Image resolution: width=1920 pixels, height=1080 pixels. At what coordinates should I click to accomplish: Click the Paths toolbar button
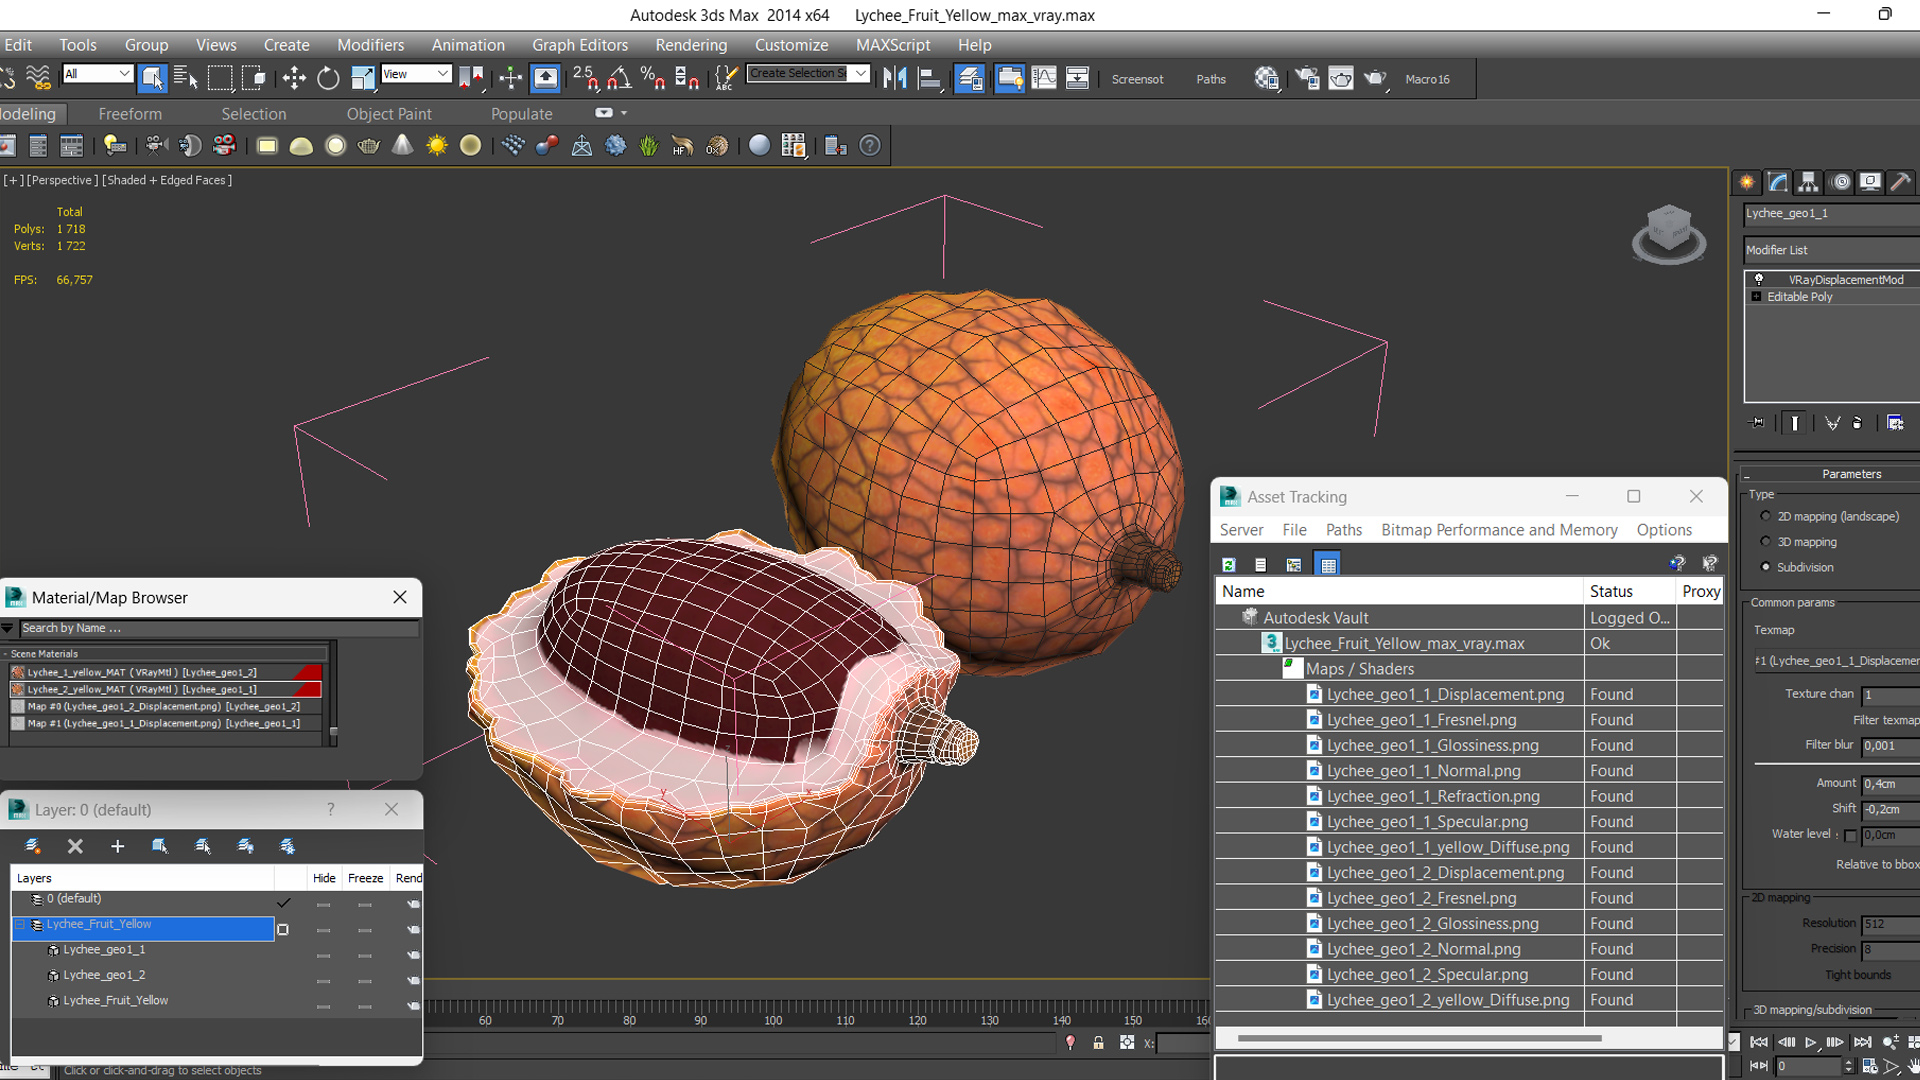(1211, 79)
